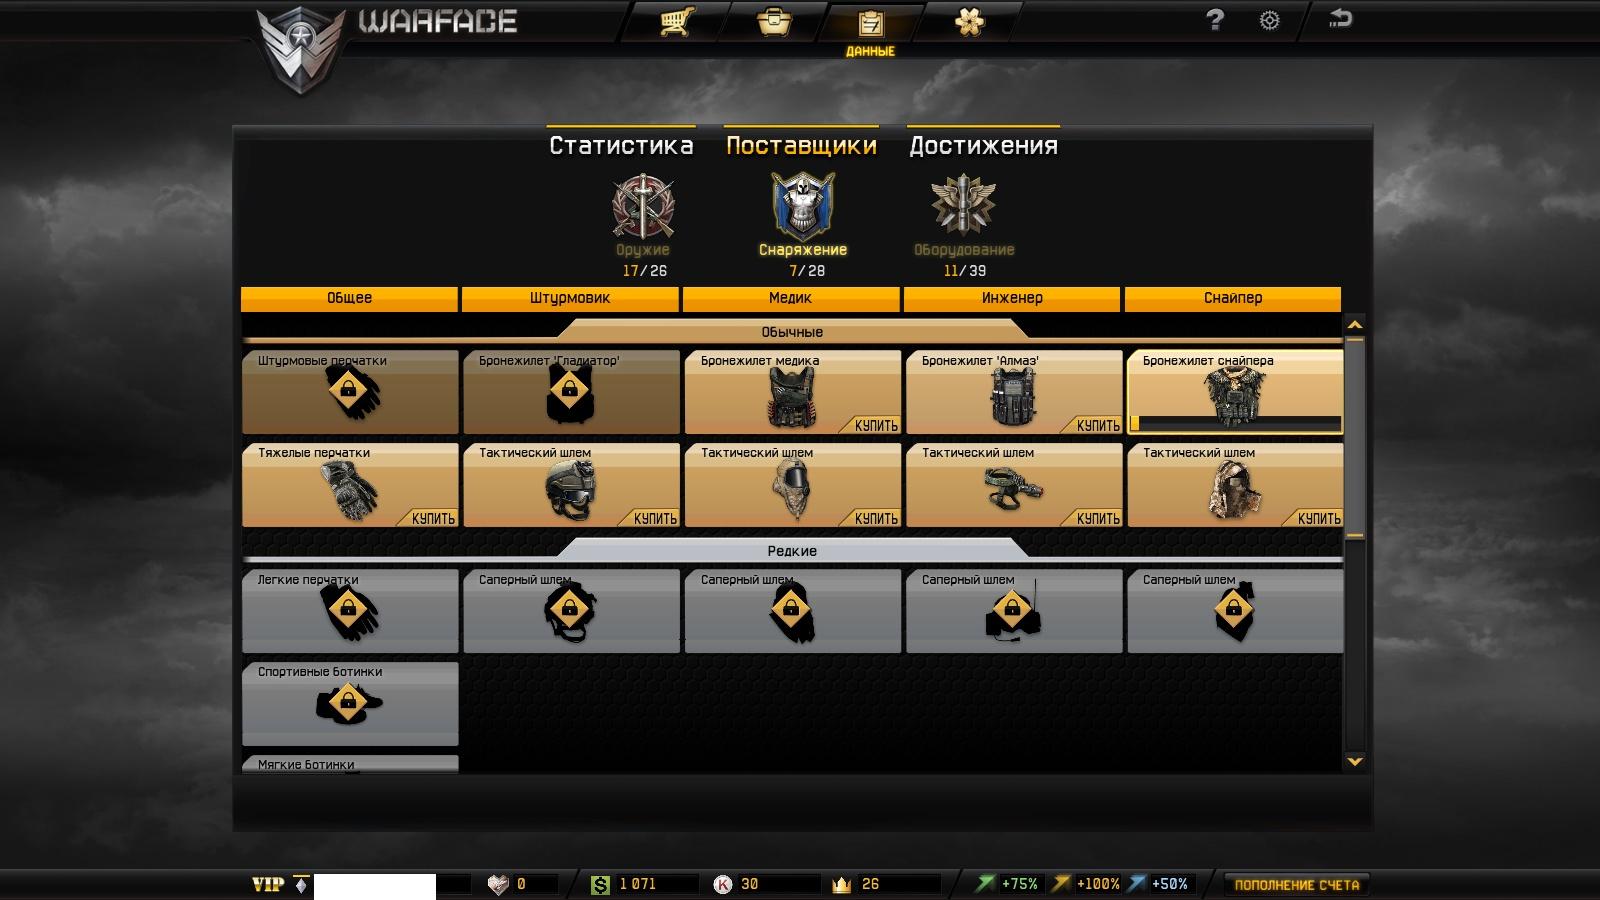The height and width of the screenshot is (900, 1600).
Task: Select Бронежилет снайпера progress item
Action: tap(1235, 392)
